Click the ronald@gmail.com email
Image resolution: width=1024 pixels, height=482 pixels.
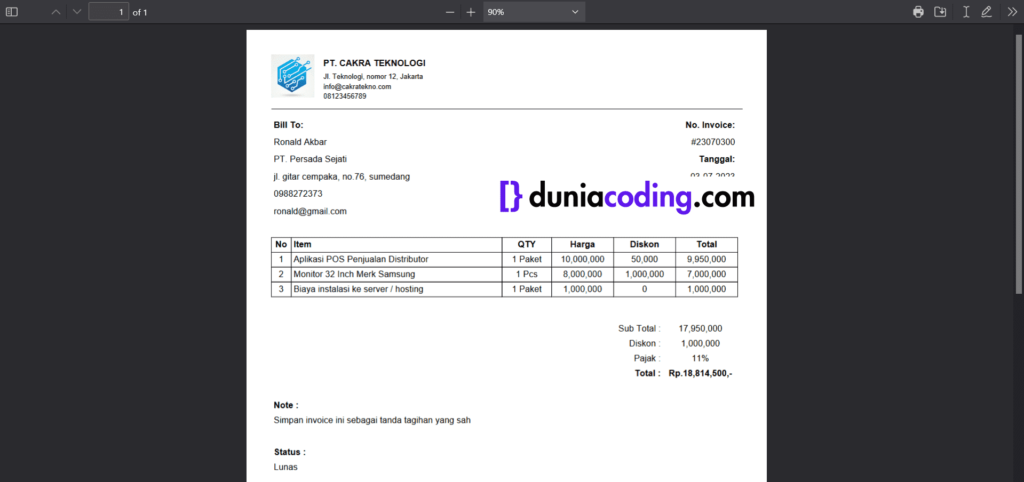click(x=310, y=211)
